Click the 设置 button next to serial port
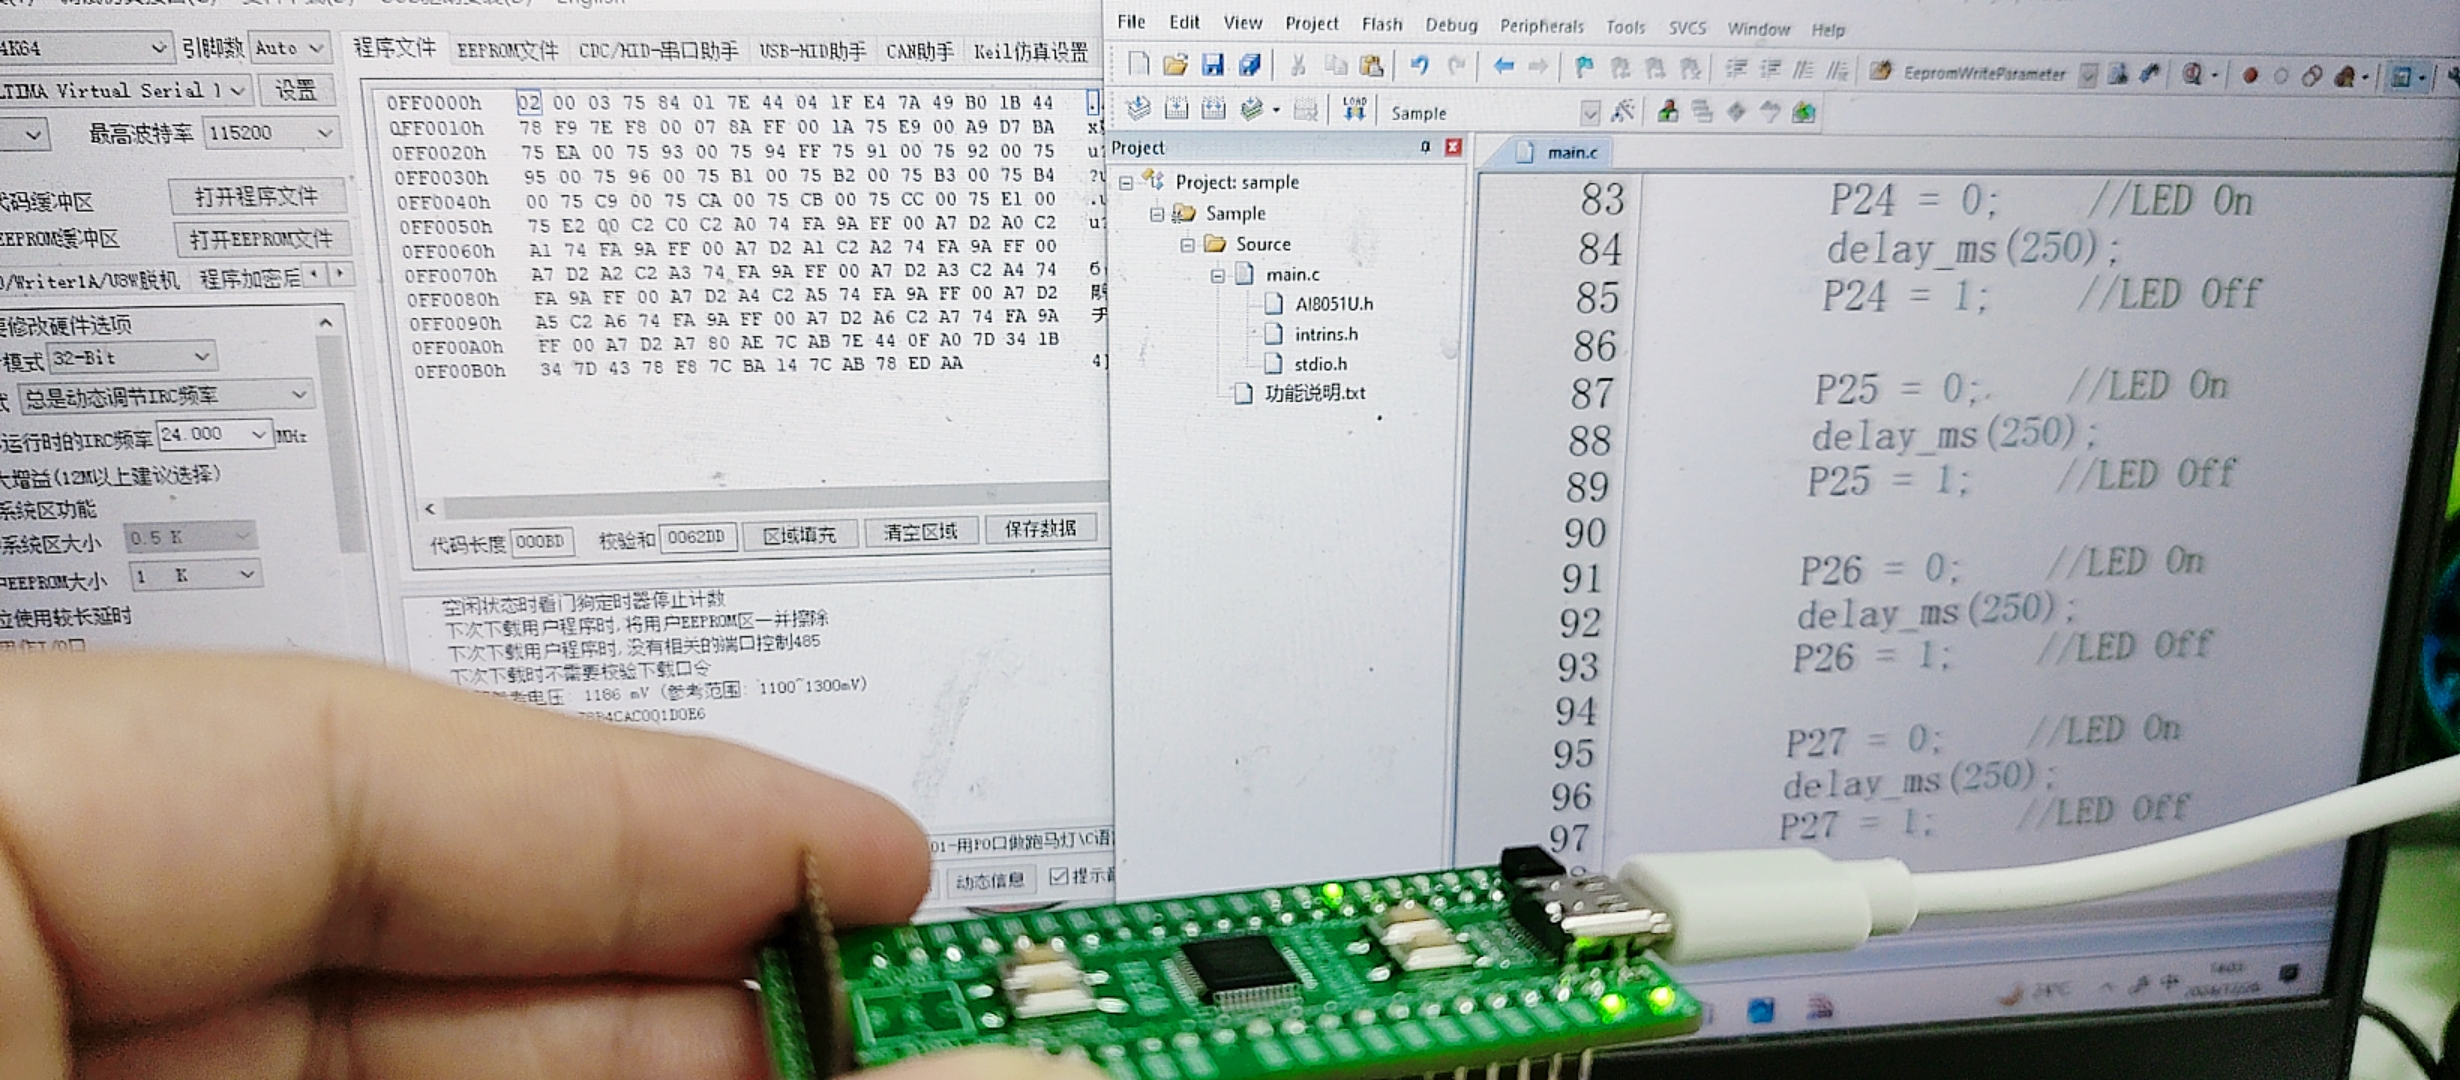The image size is (2460, 1080). pyautogui.click(x=295, y=90)
